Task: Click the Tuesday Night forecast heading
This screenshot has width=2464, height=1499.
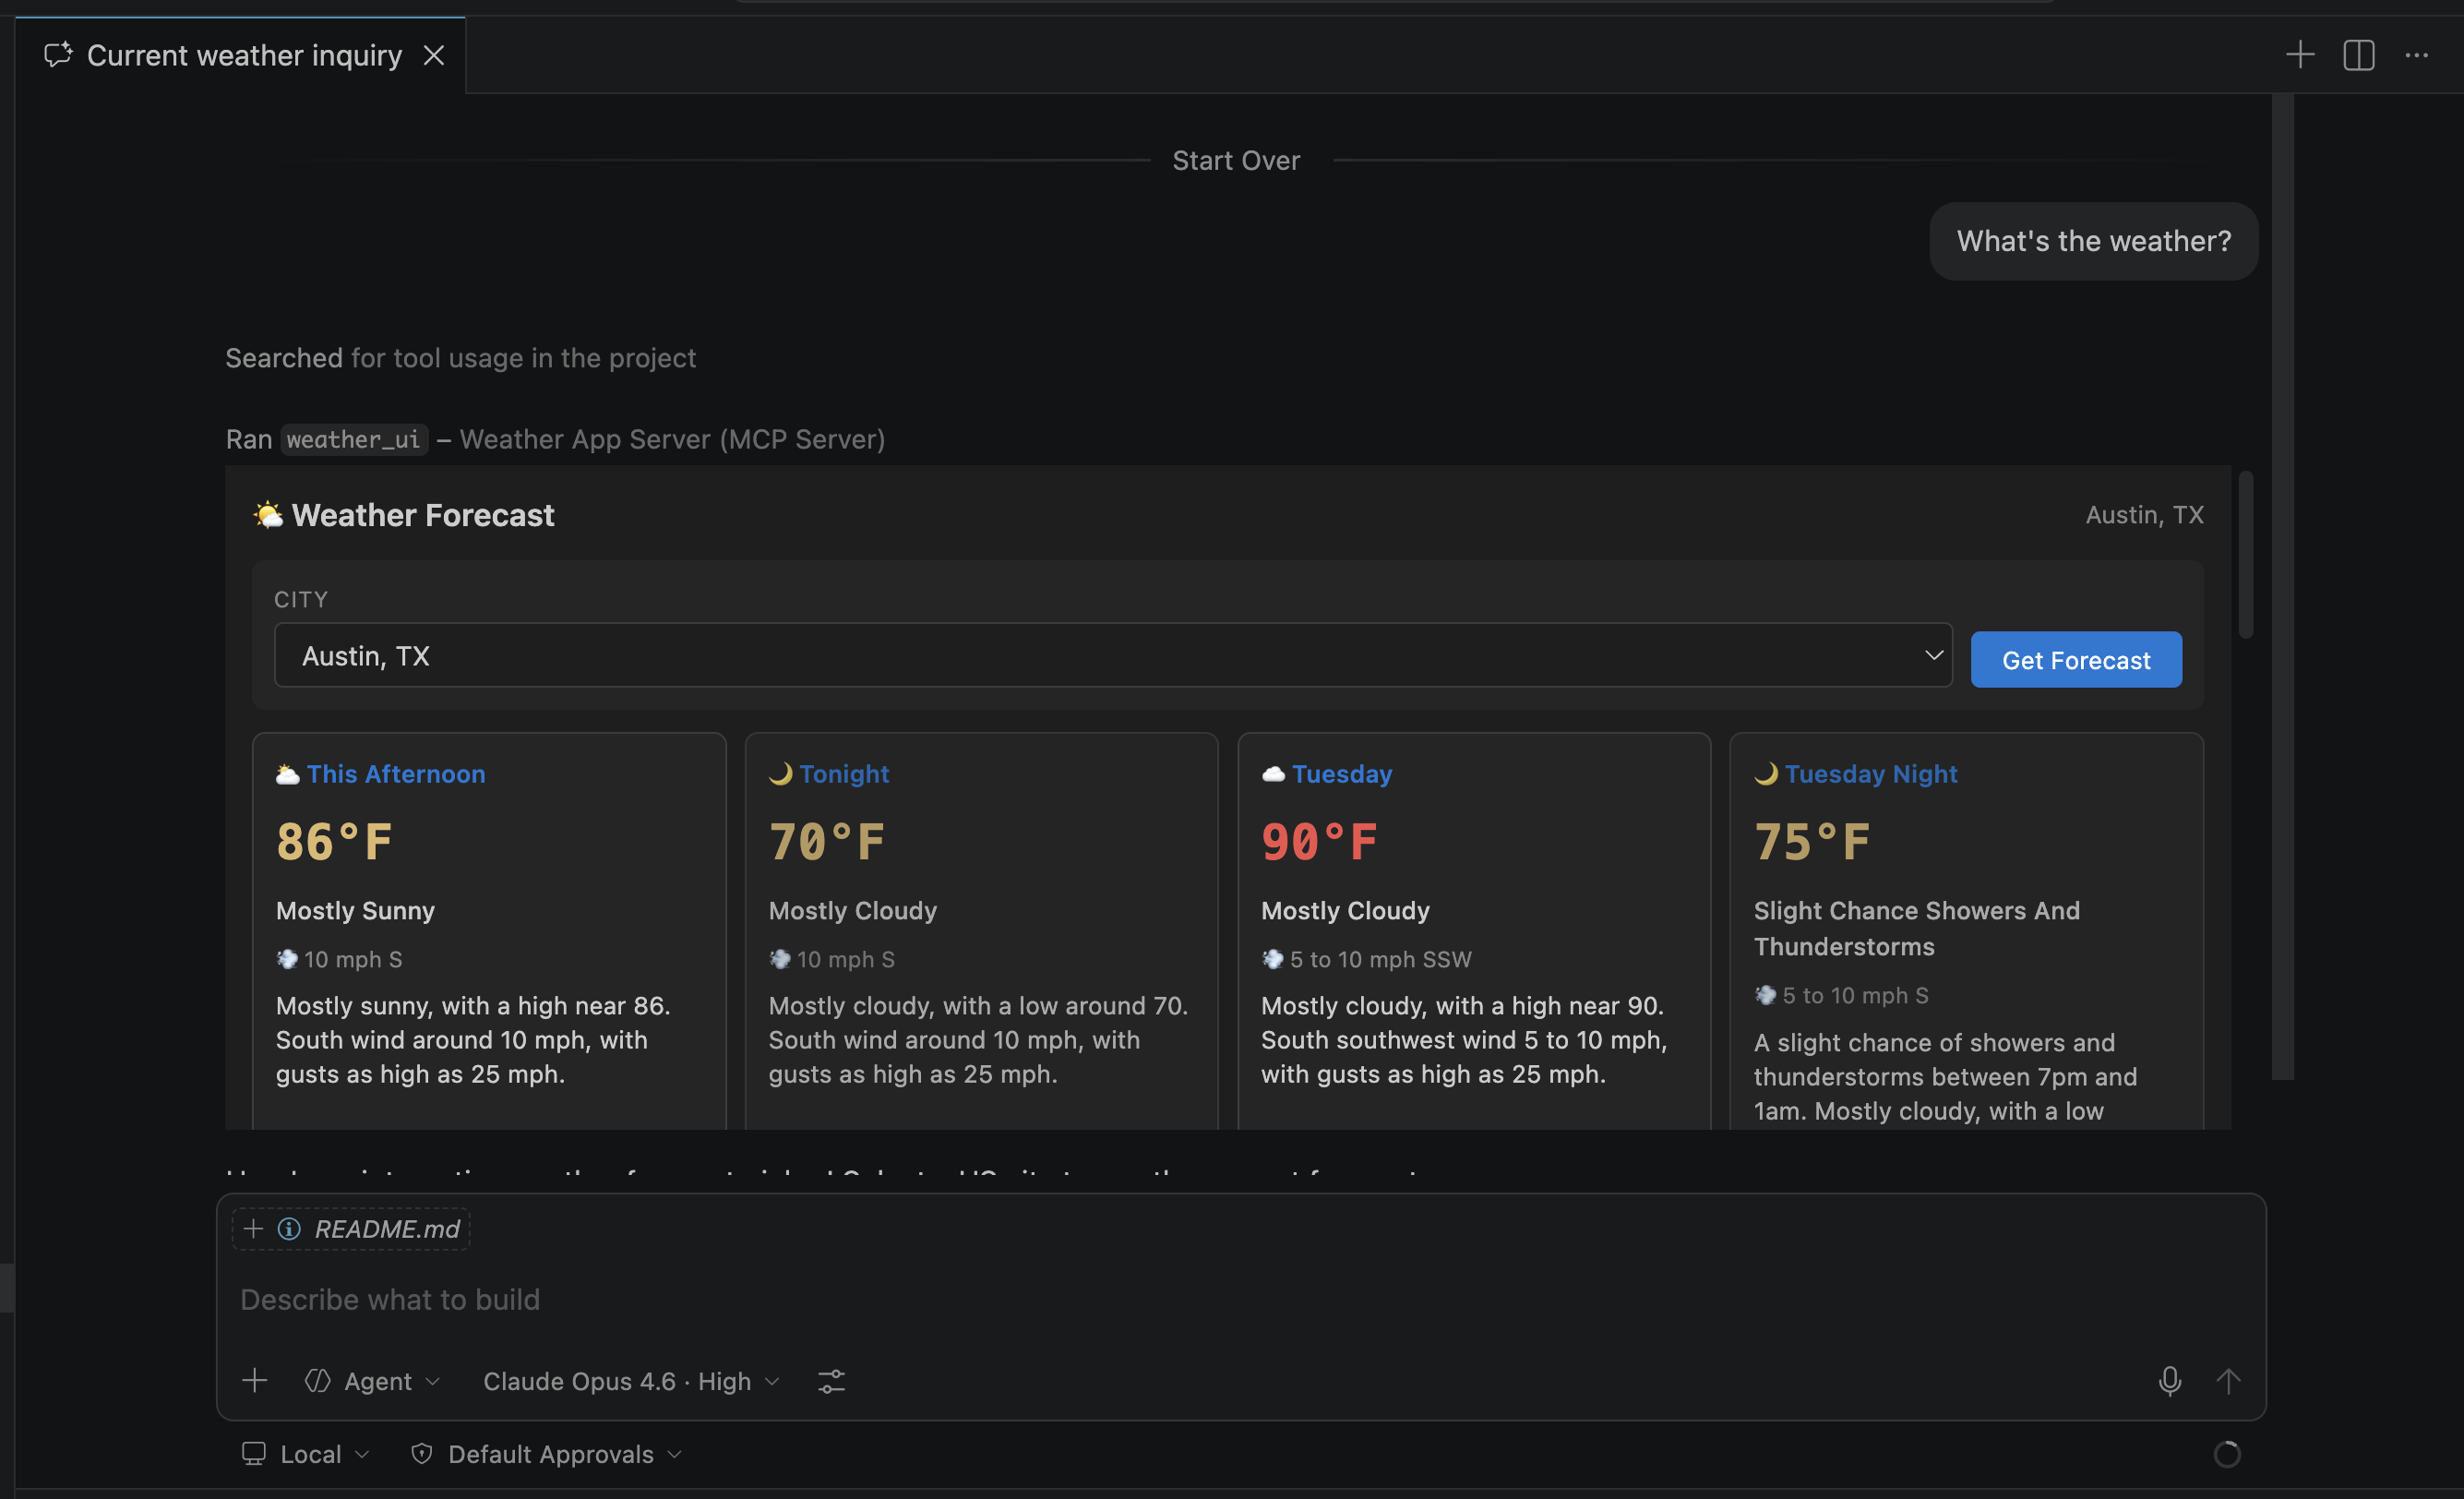Action: point(1871,774)
